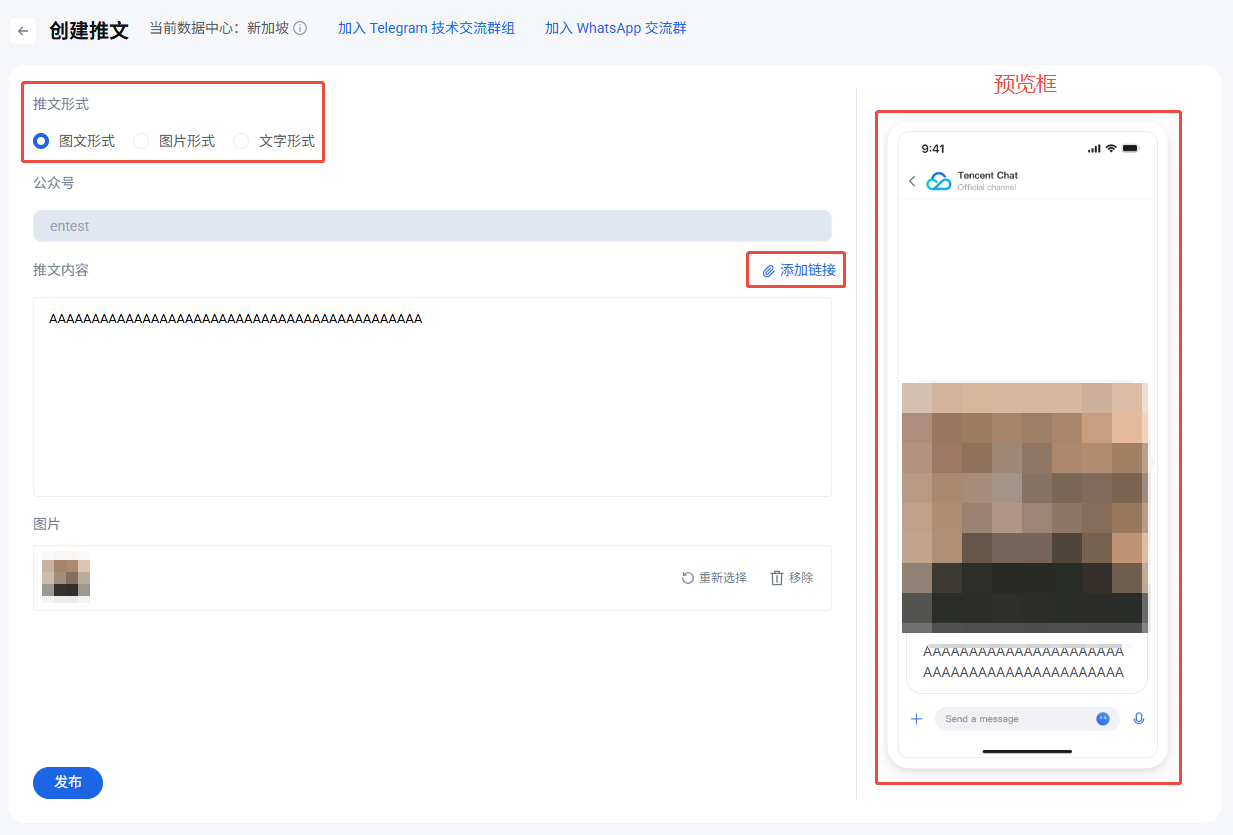Click the Official channel subtitle
Viewport: 1233px width, 835px height.
987,187
